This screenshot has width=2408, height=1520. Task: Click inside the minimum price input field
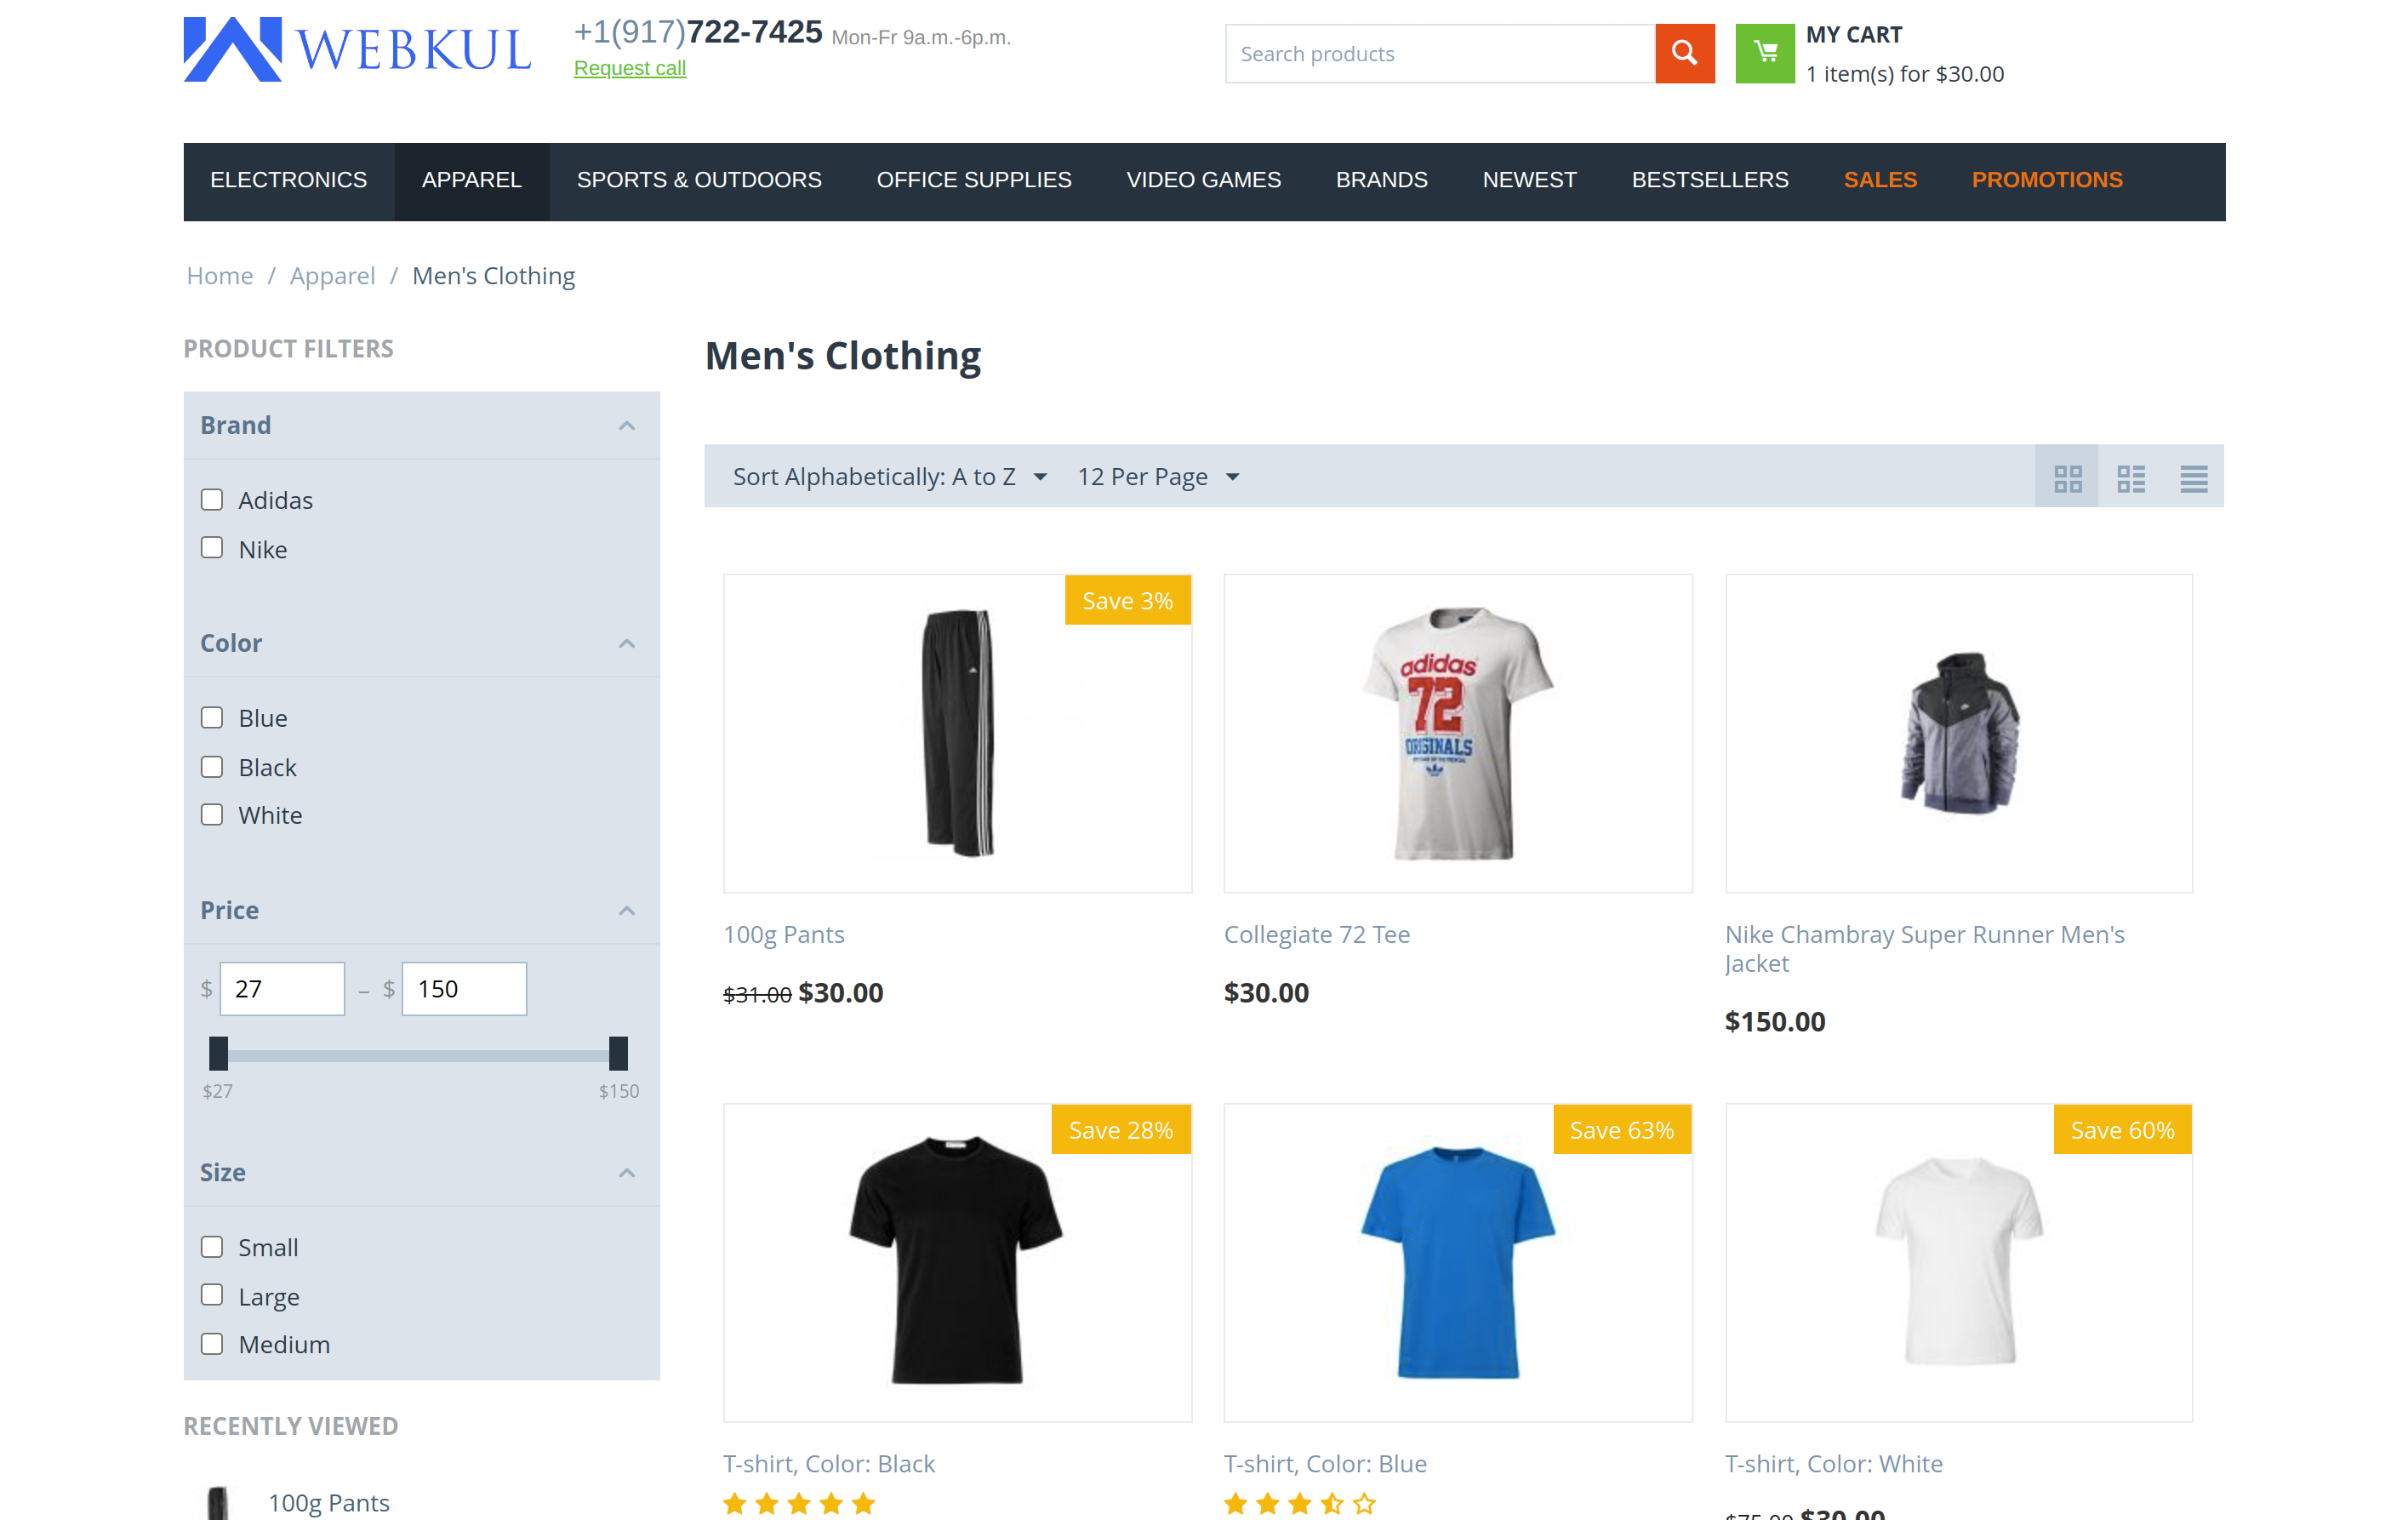(282, 988)
